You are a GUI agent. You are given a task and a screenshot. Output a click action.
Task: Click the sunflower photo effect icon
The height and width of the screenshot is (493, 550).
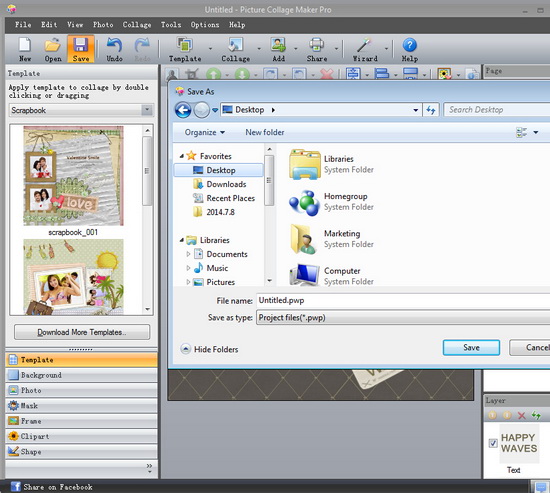444,74
